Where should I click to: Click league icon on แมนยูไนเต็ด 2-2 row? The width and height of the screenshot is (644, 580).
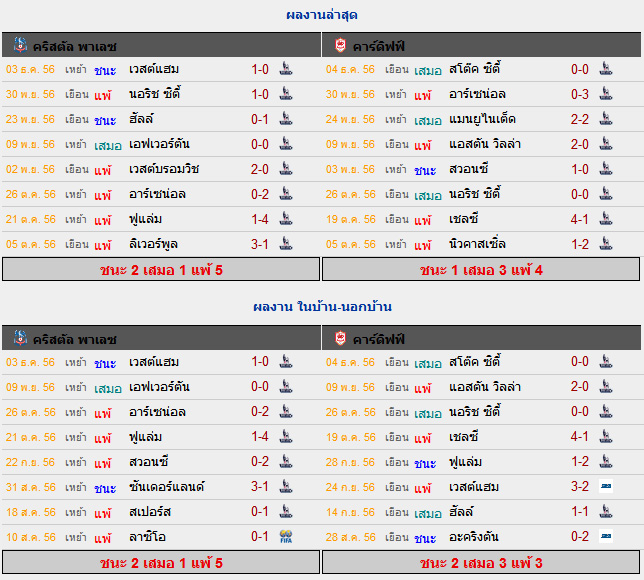[x=606, y=119]
